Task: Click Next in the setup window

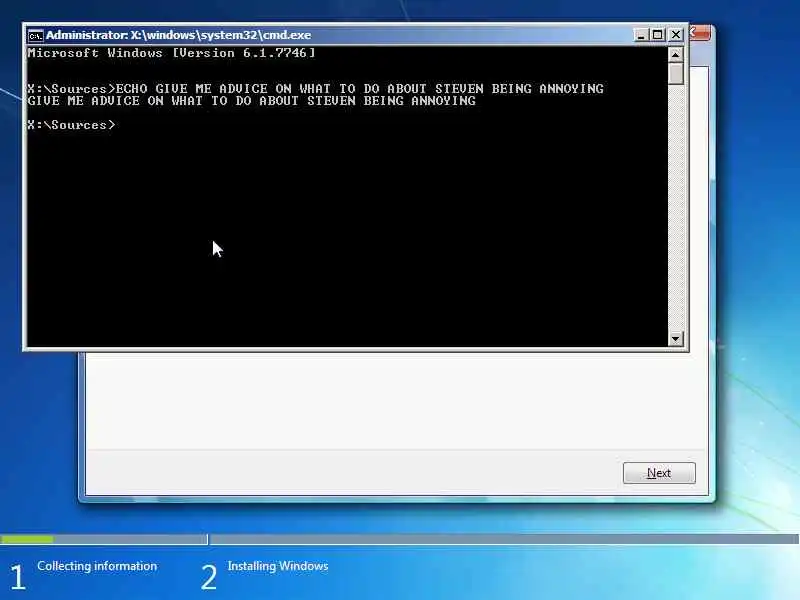Action: coord(659,473)
